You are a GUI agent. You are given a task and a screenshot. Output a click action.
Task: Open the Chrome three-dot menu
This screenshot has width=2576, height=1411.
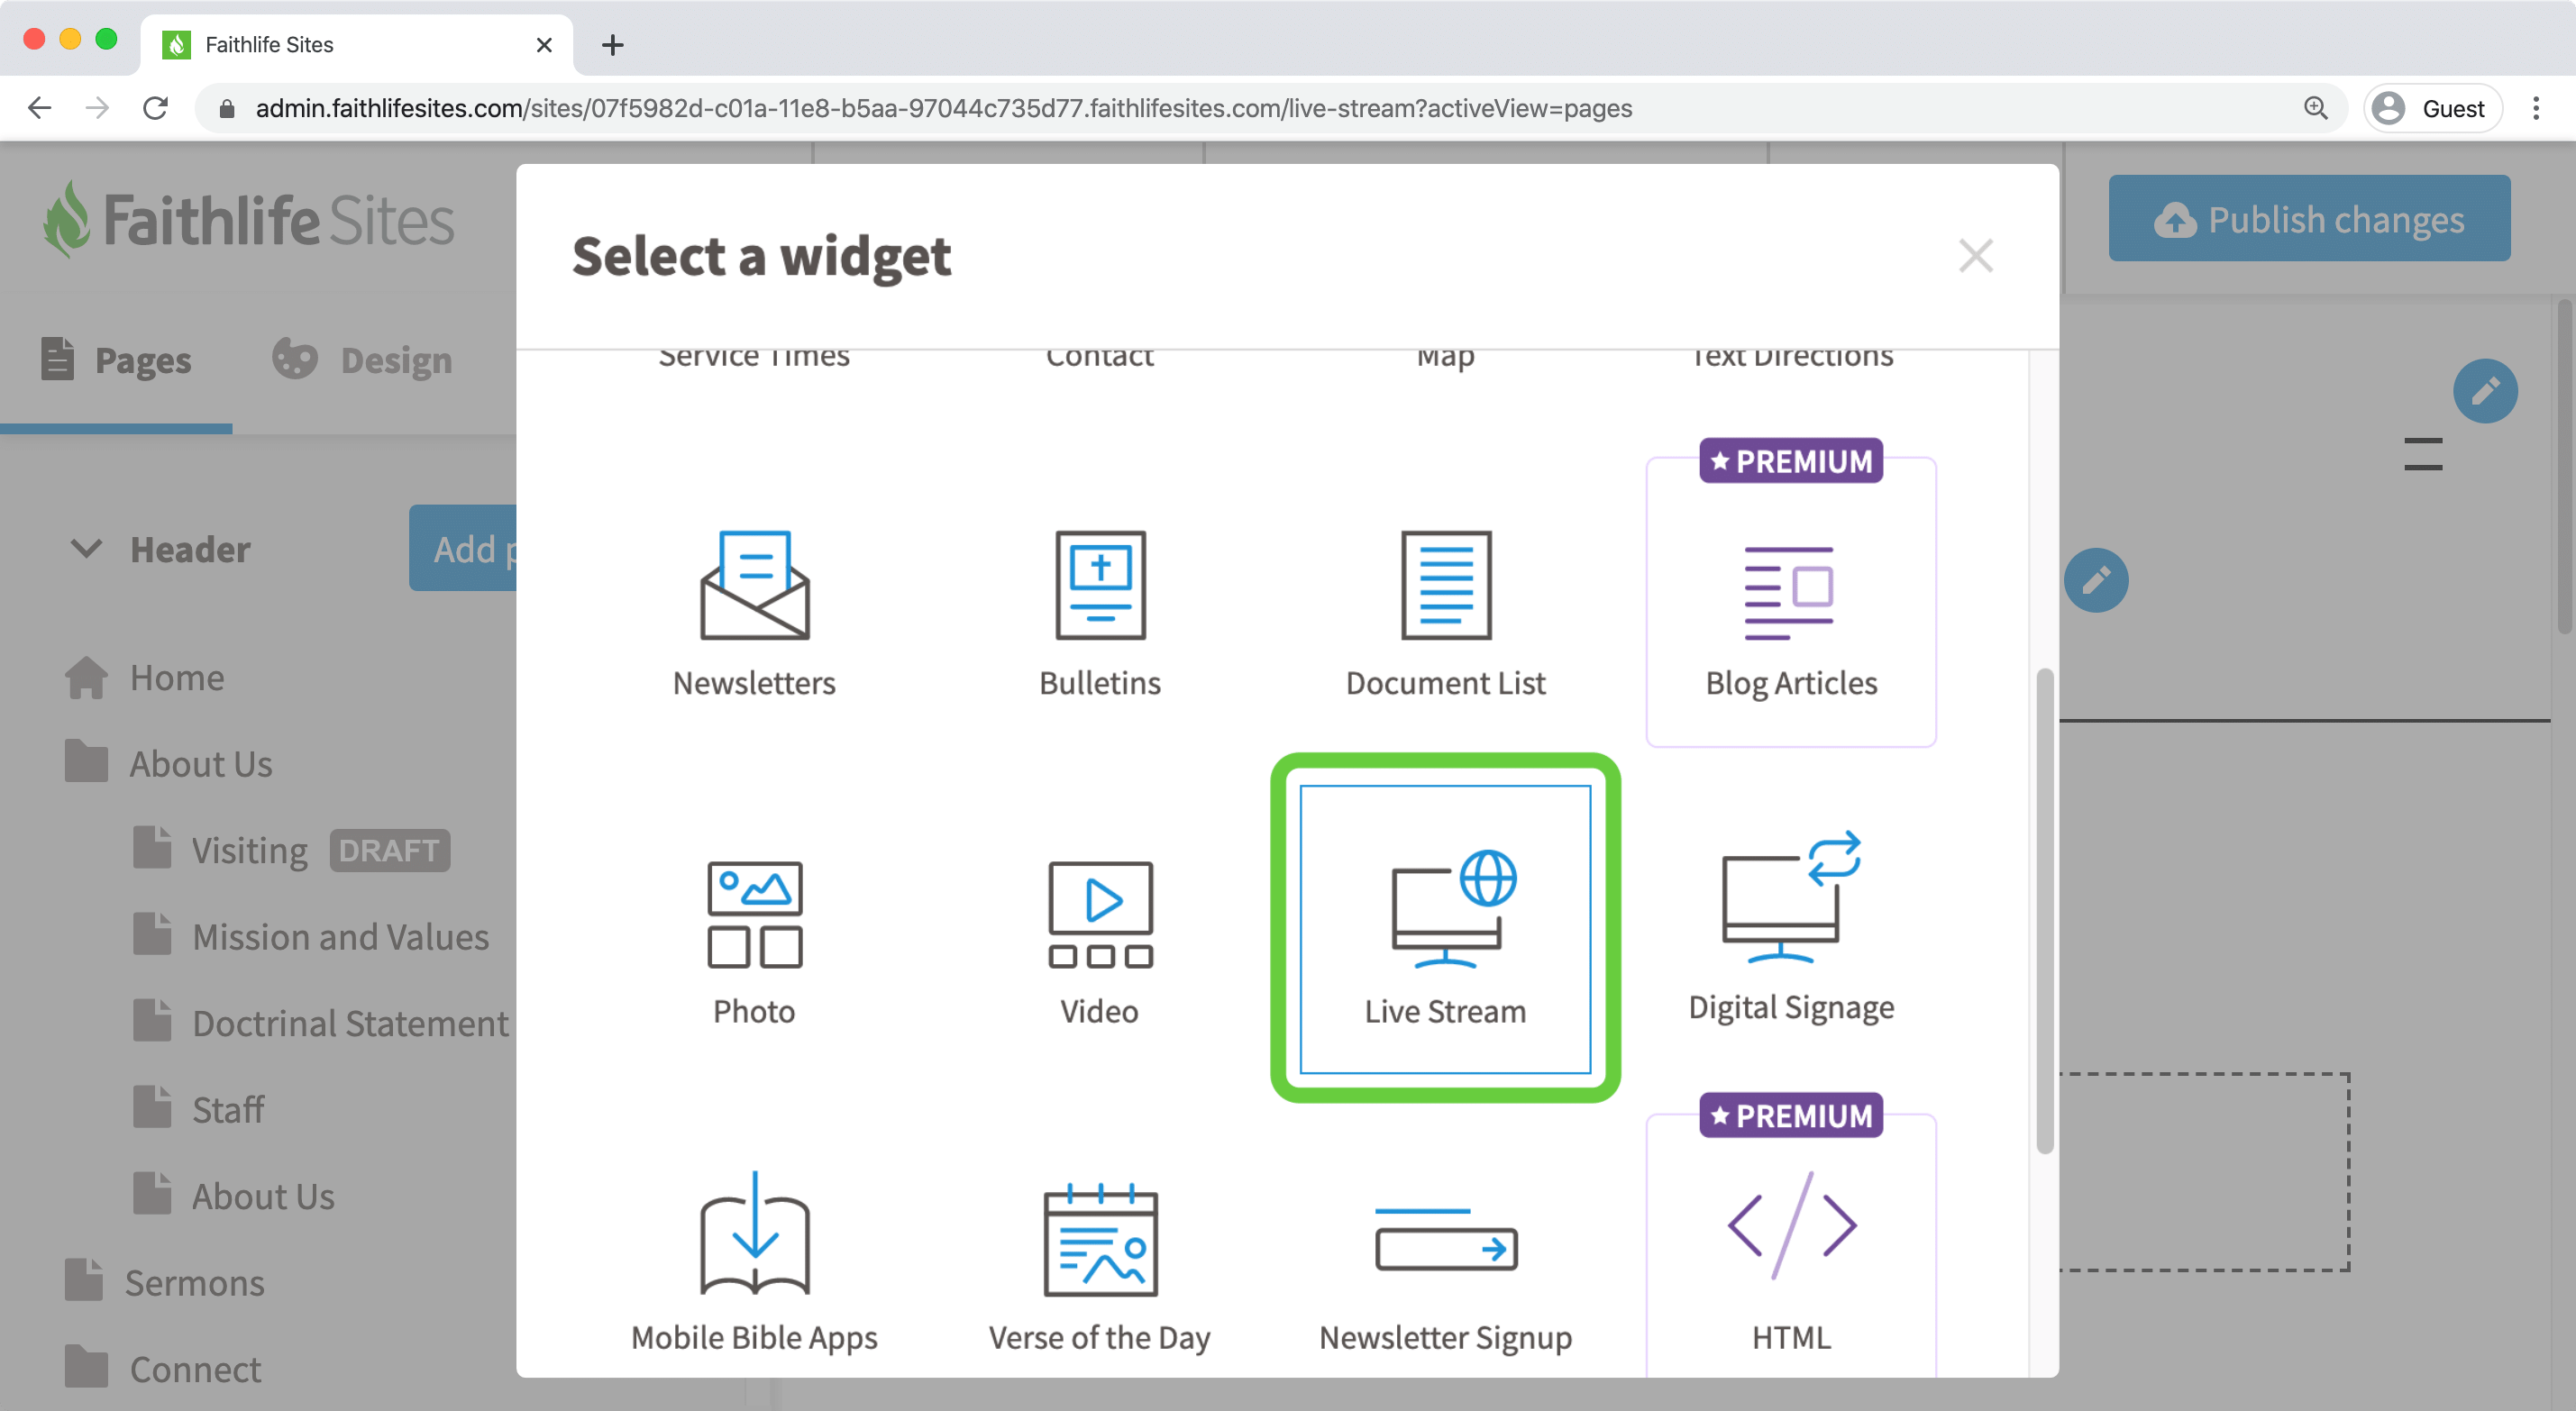tap(2536, 108)
